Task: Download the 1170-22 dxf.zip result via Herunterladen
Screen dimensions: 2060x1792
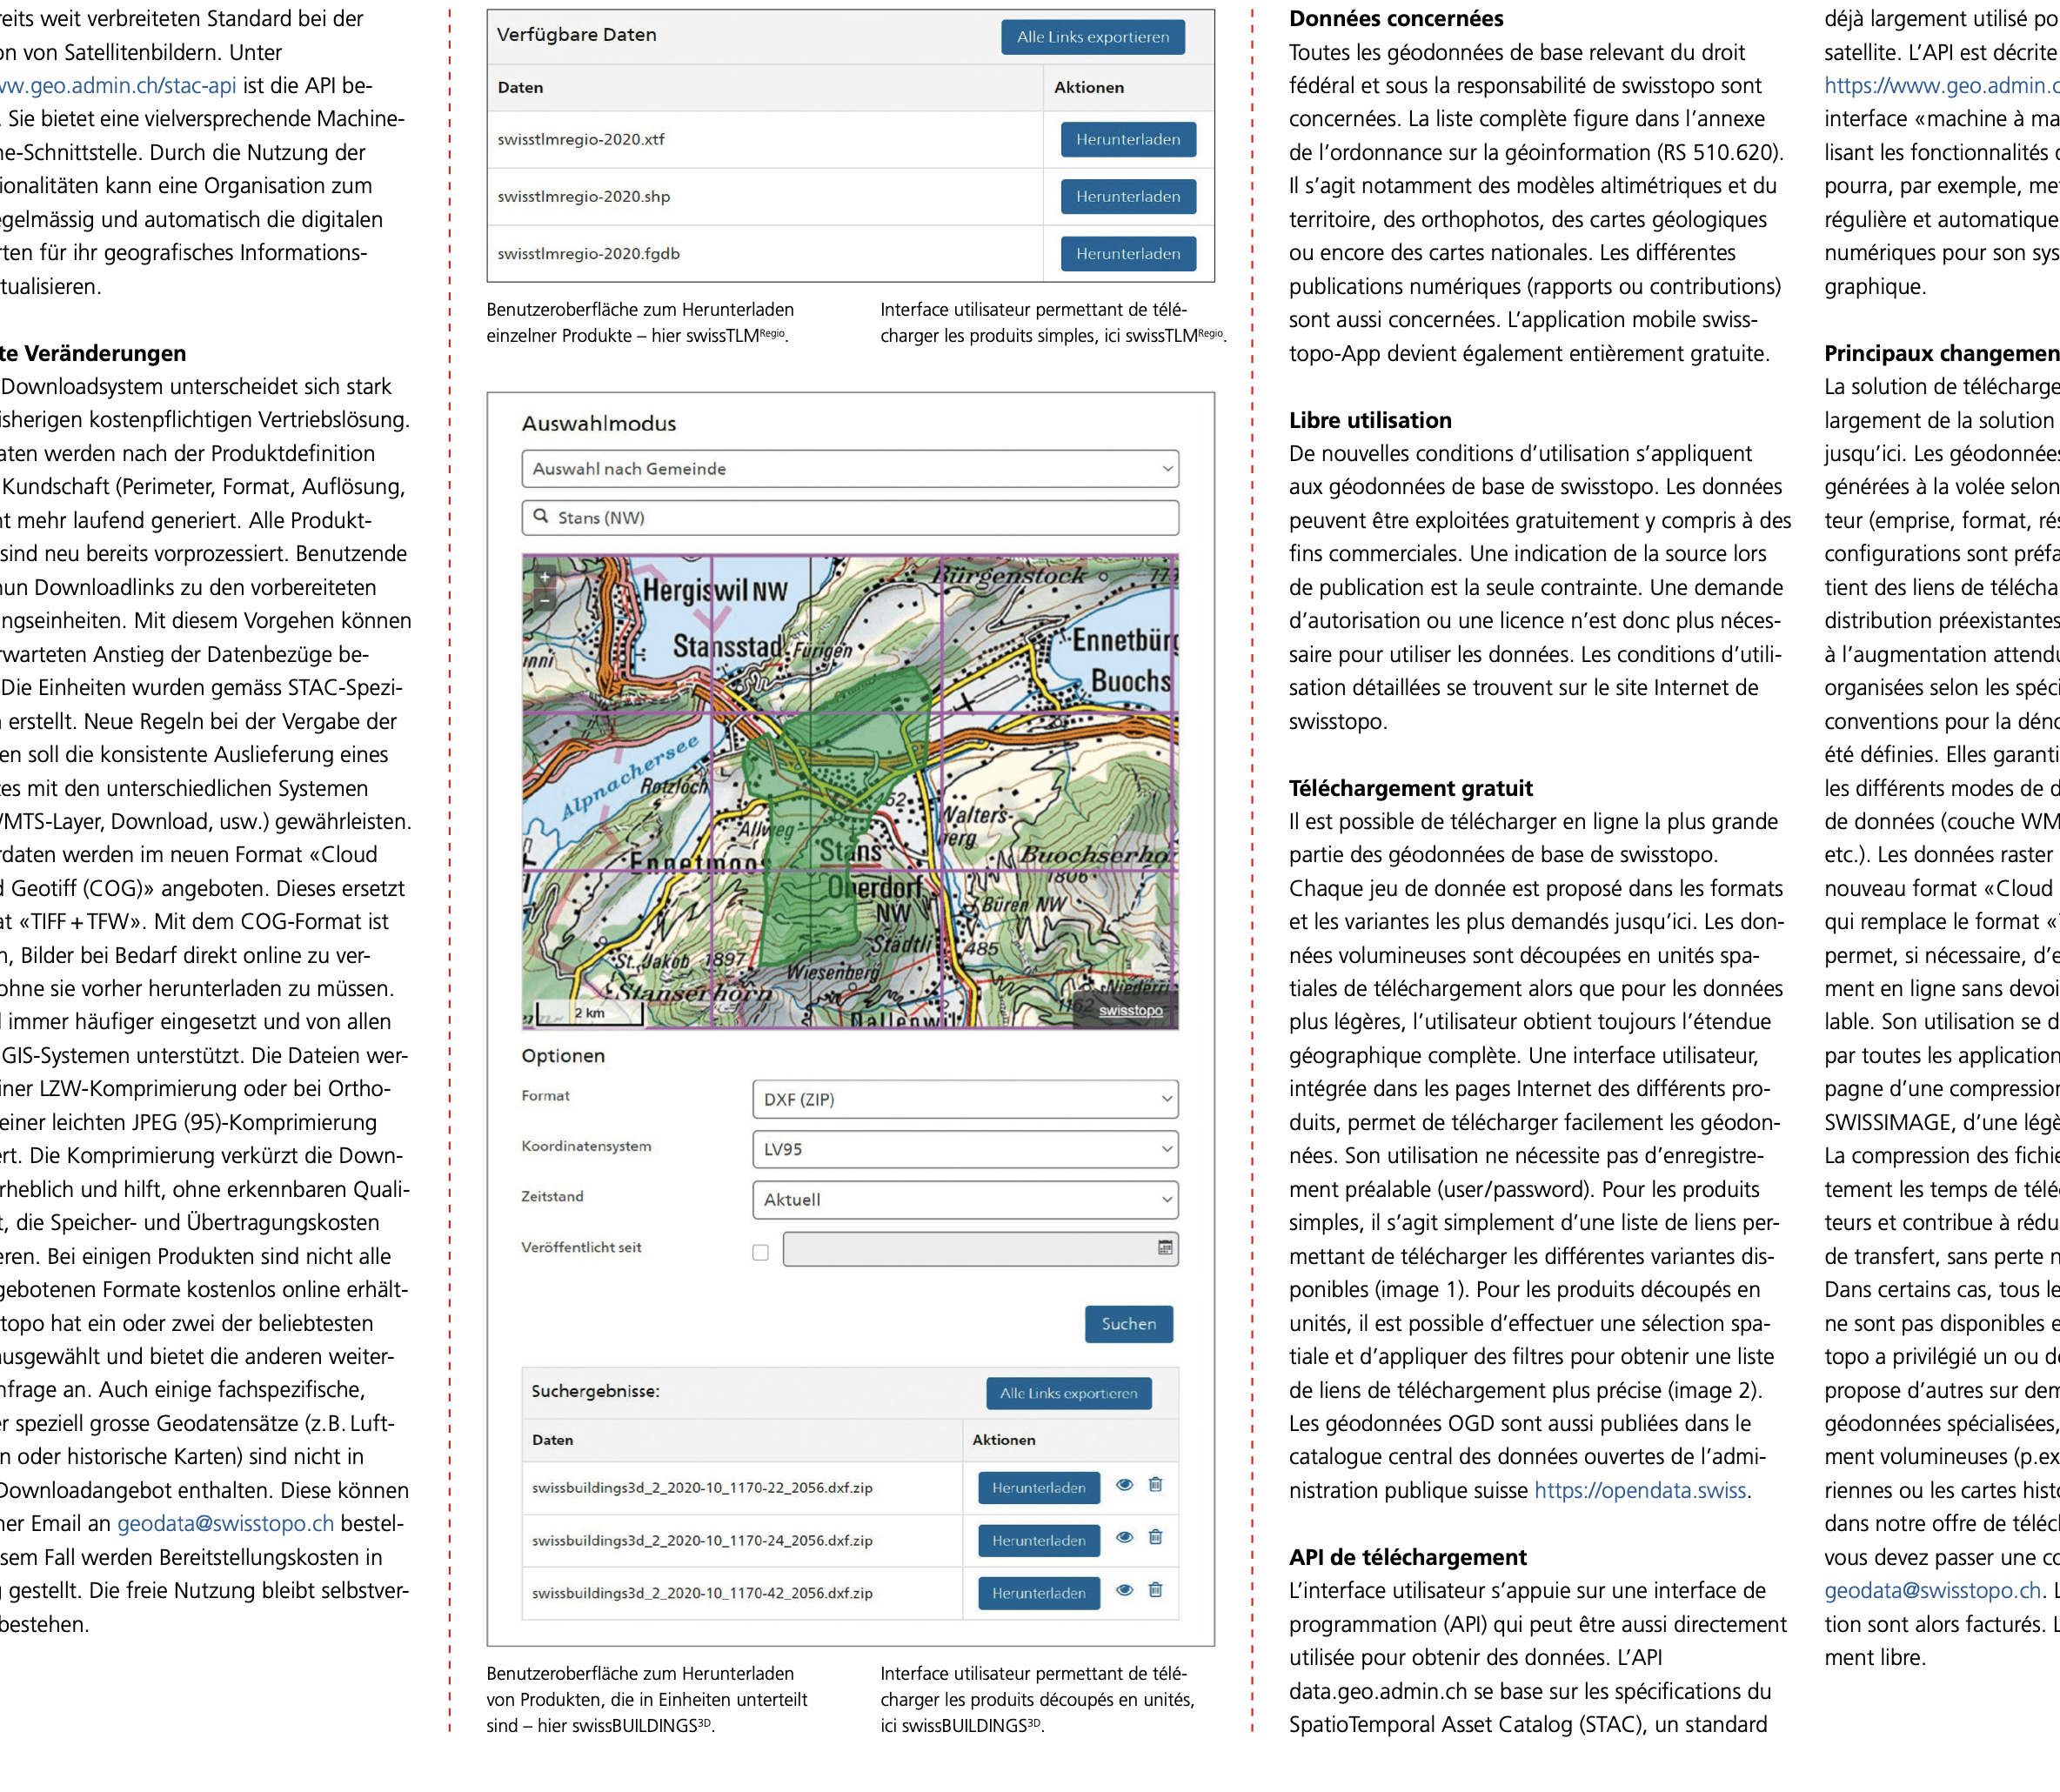Action: pyautogui.click(x=1039, y=1488)
